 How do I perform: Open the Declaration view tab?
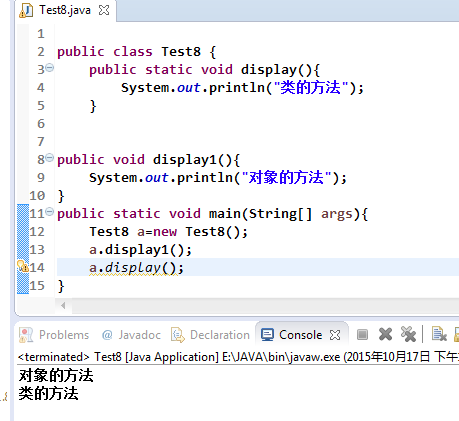210,335
